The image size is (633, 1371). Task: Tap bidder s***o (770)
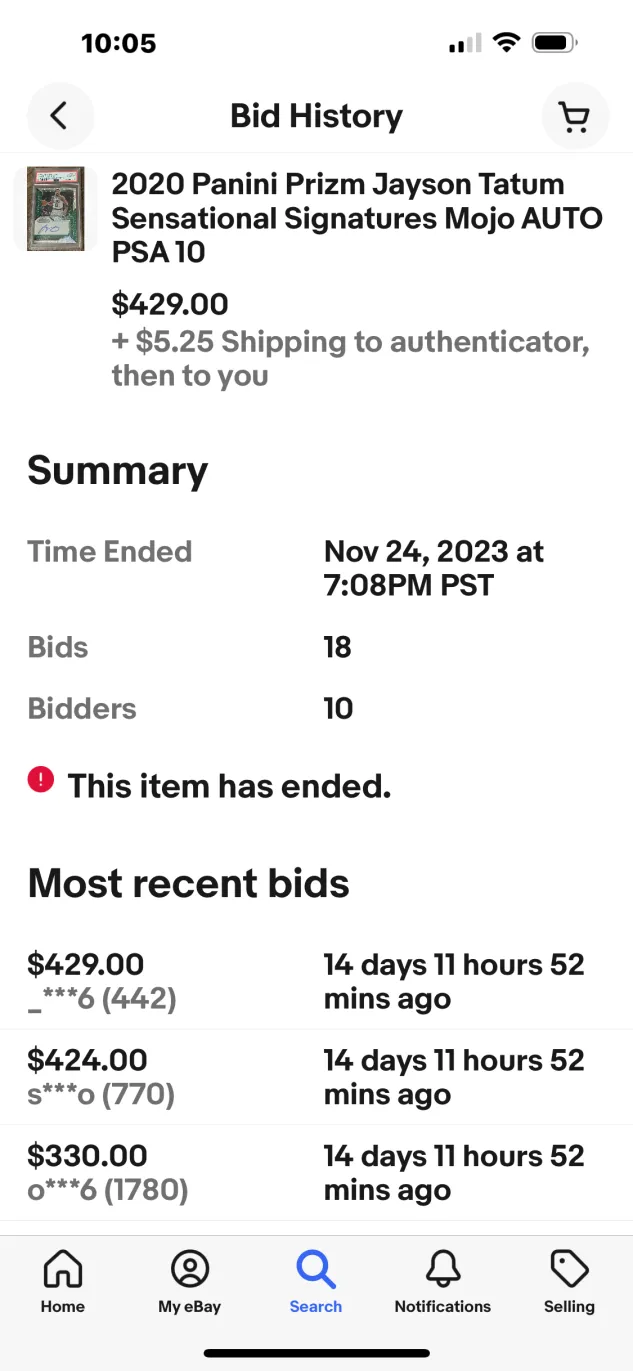tap(101, 1095)
